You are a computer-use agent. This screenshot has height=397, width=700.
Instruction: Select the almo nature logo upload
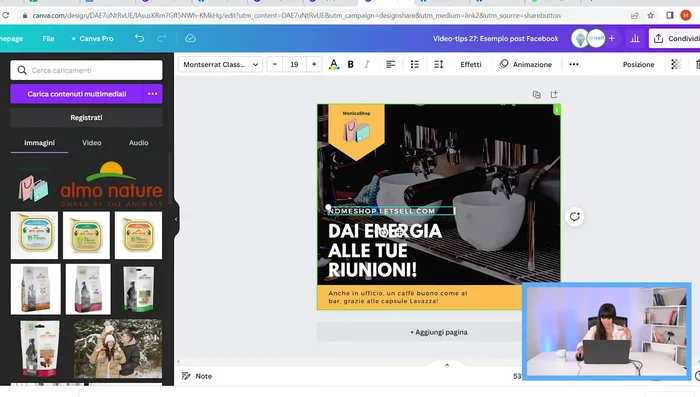(111, 184)
